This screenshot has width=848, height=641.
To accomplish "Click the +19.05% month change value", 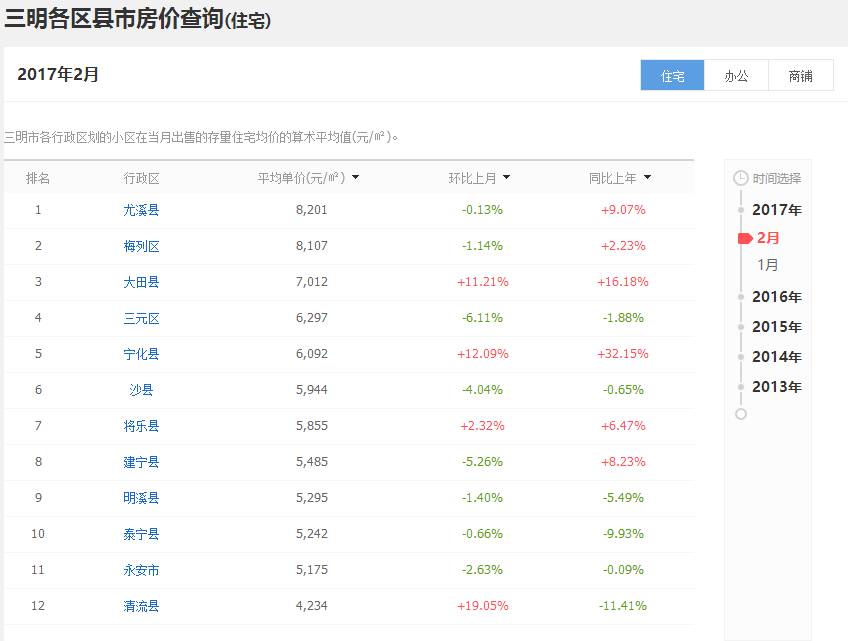I will pos(482,606).
